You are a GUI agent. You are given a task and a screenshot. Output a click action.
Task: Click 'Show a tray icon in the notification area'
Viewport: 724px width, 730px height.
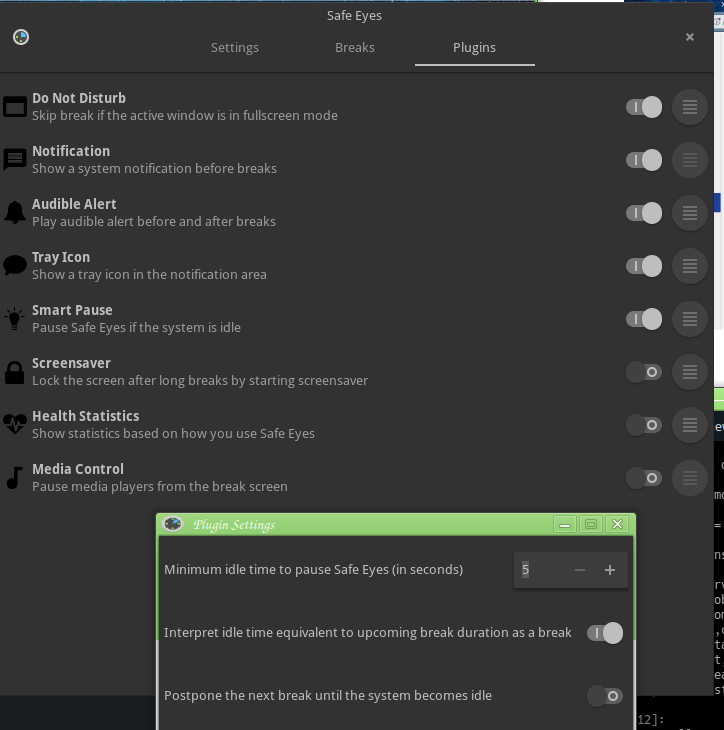pyautogui.click(x=149, y=275)
